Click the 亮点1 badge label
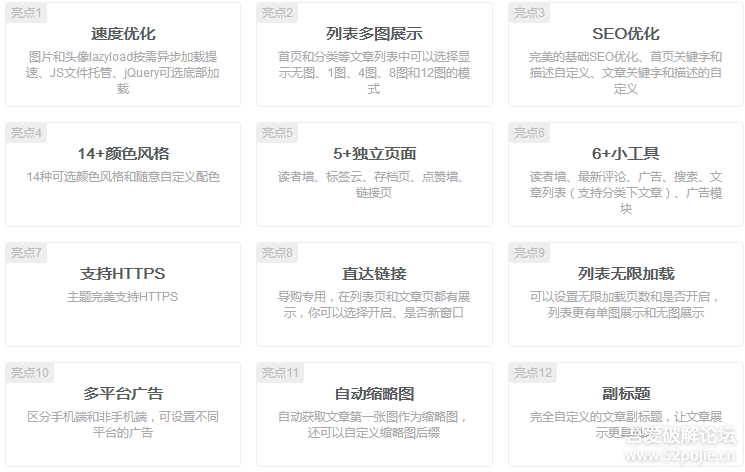 tap(26, 13)
